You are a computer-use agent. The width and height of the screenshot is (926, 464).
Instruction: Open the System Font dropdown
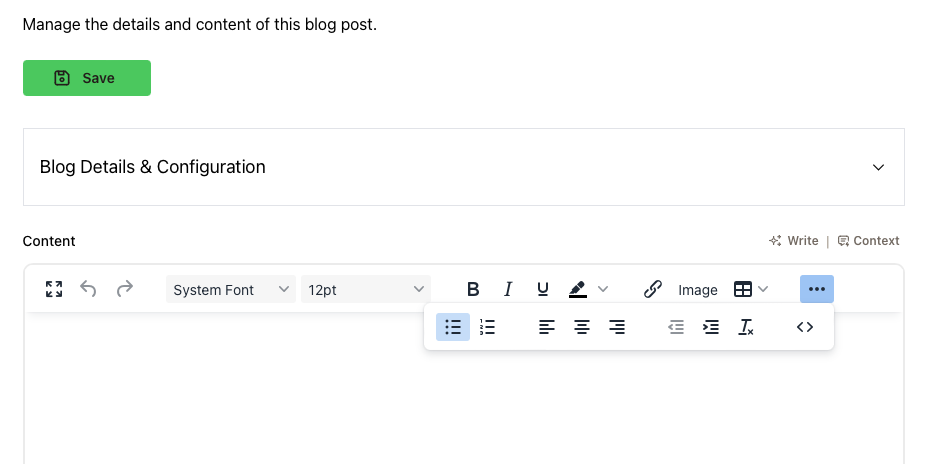coord(231,290)
